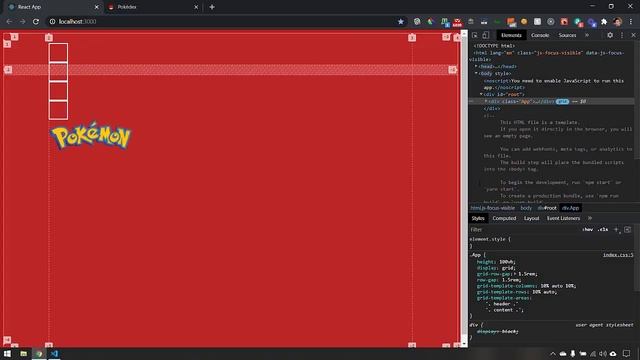Image resolution: width=640 pixels, height=360 pixels.
Task: Switch to the DevTools Sources tab
Action: [567, 36]
